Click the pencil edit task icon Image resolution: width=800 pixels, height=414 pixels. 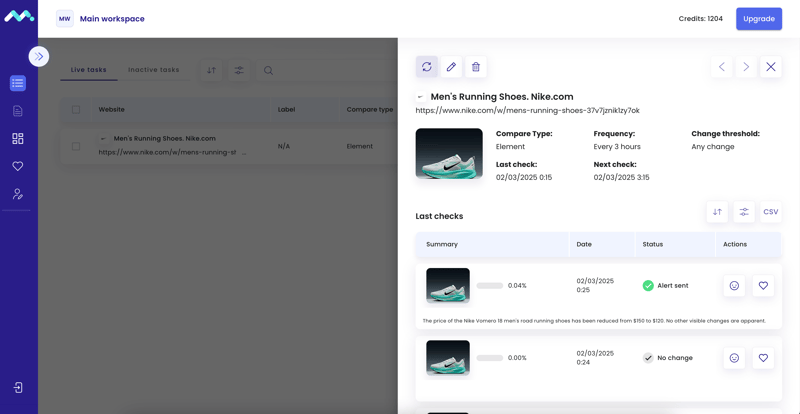pos(451,67)
